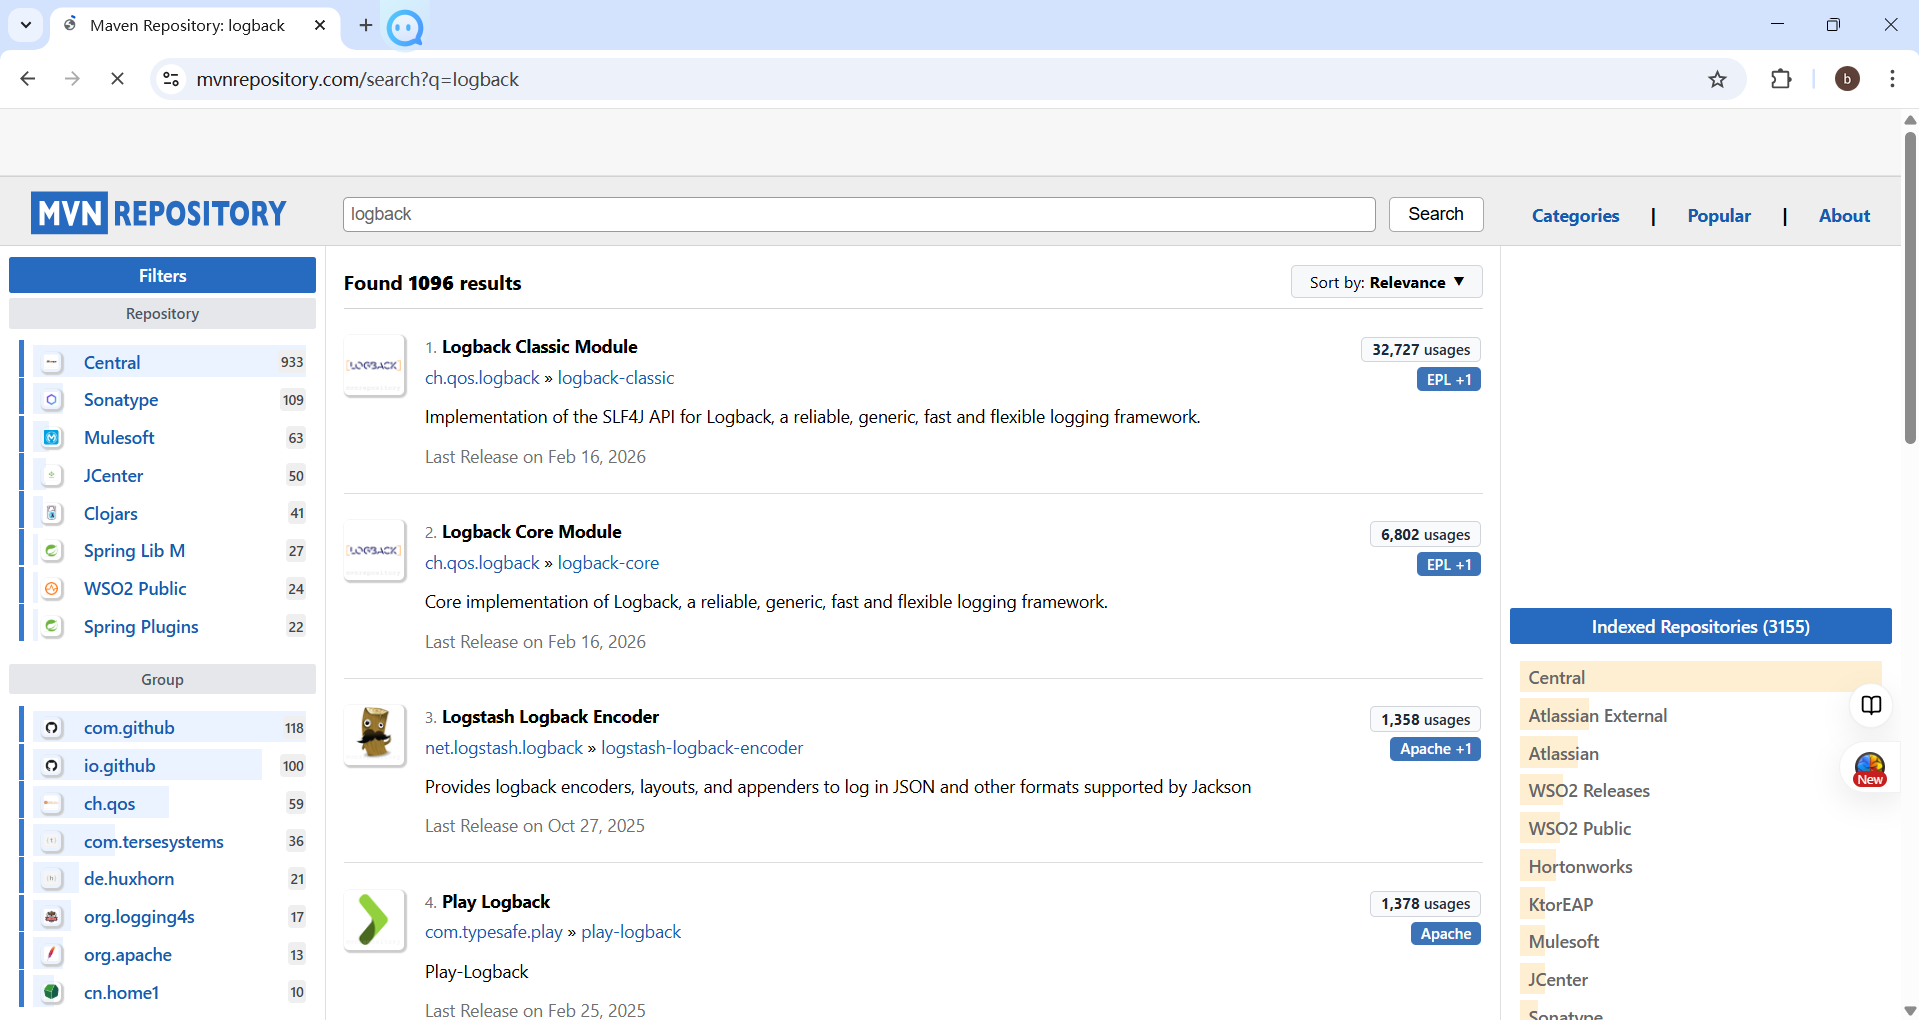Open the com.typesafe.play group link
The height and width of the screenshot is (1020, 1919).
493,932
